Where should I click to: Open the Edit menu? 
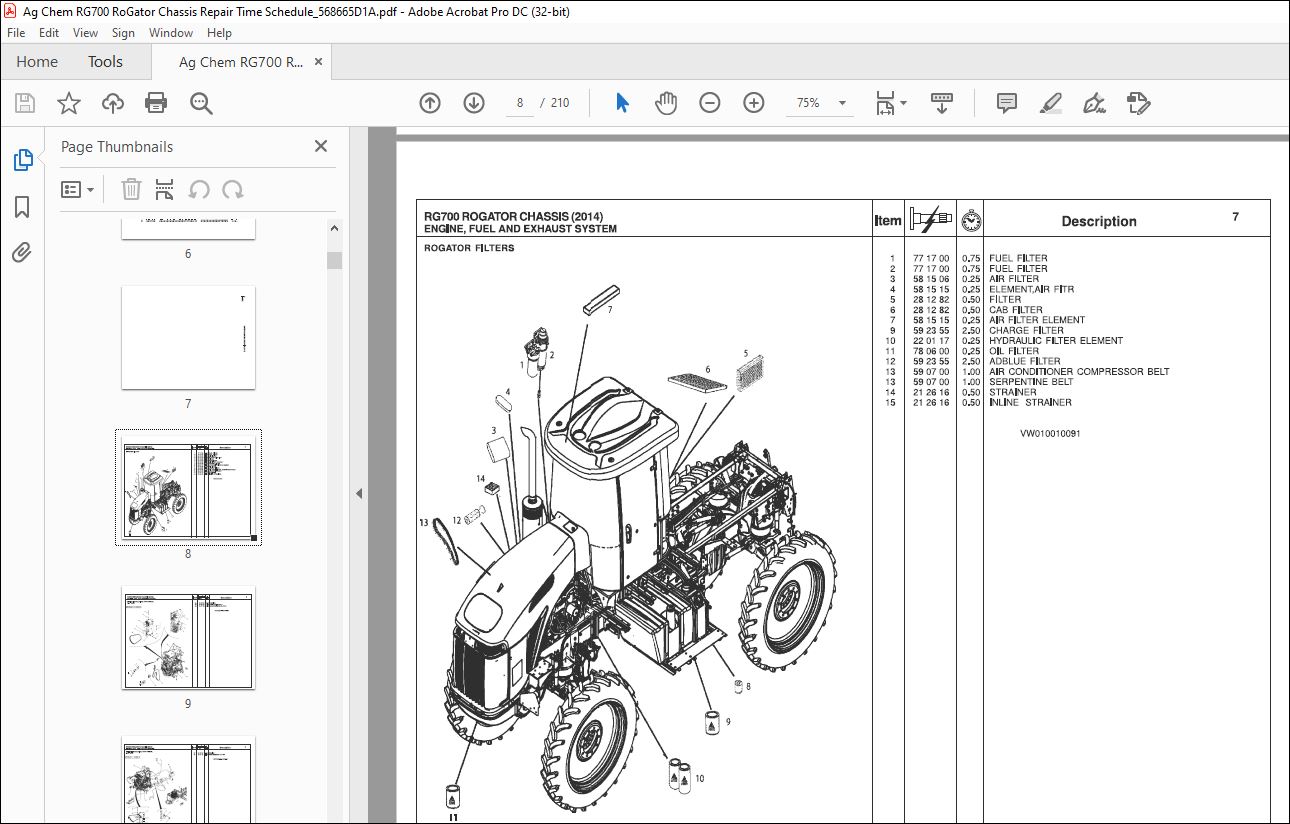click(x=49, y=33)
